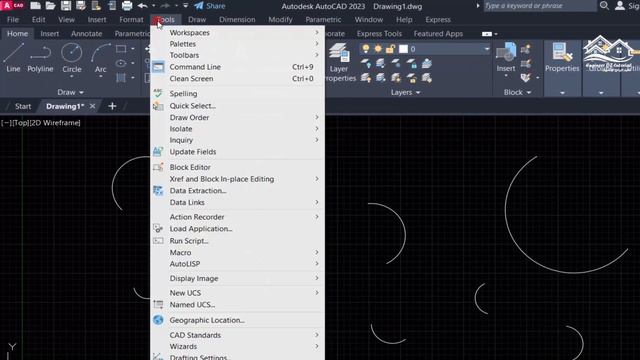Toggle the layer lightbulb on/off icon
The width and height of the screenshot is (640, 360).
coord(366,49)
